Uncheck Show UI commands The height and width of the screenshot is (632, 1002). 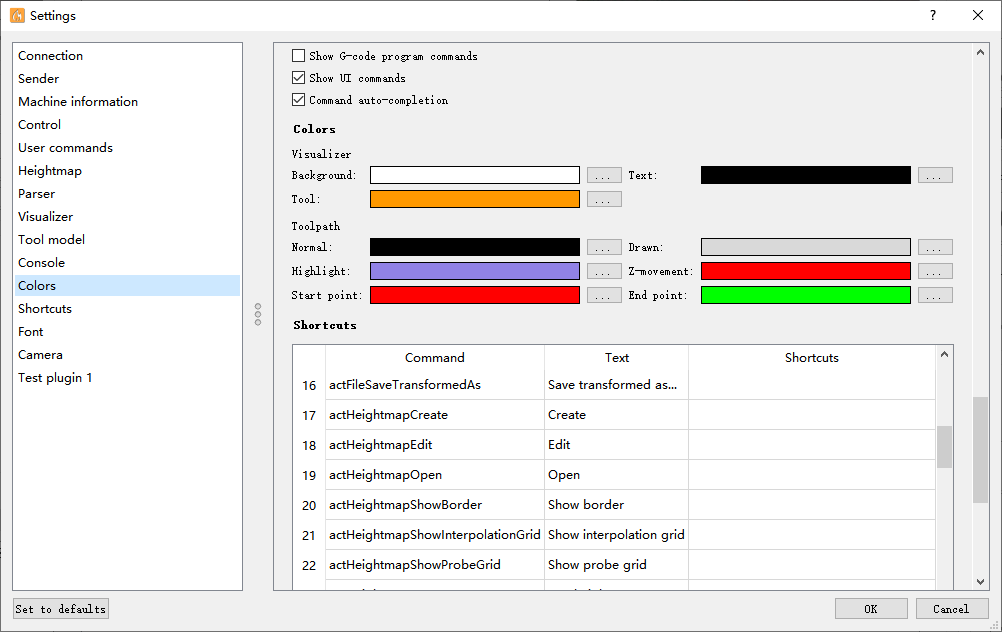[x=299, y=78]
